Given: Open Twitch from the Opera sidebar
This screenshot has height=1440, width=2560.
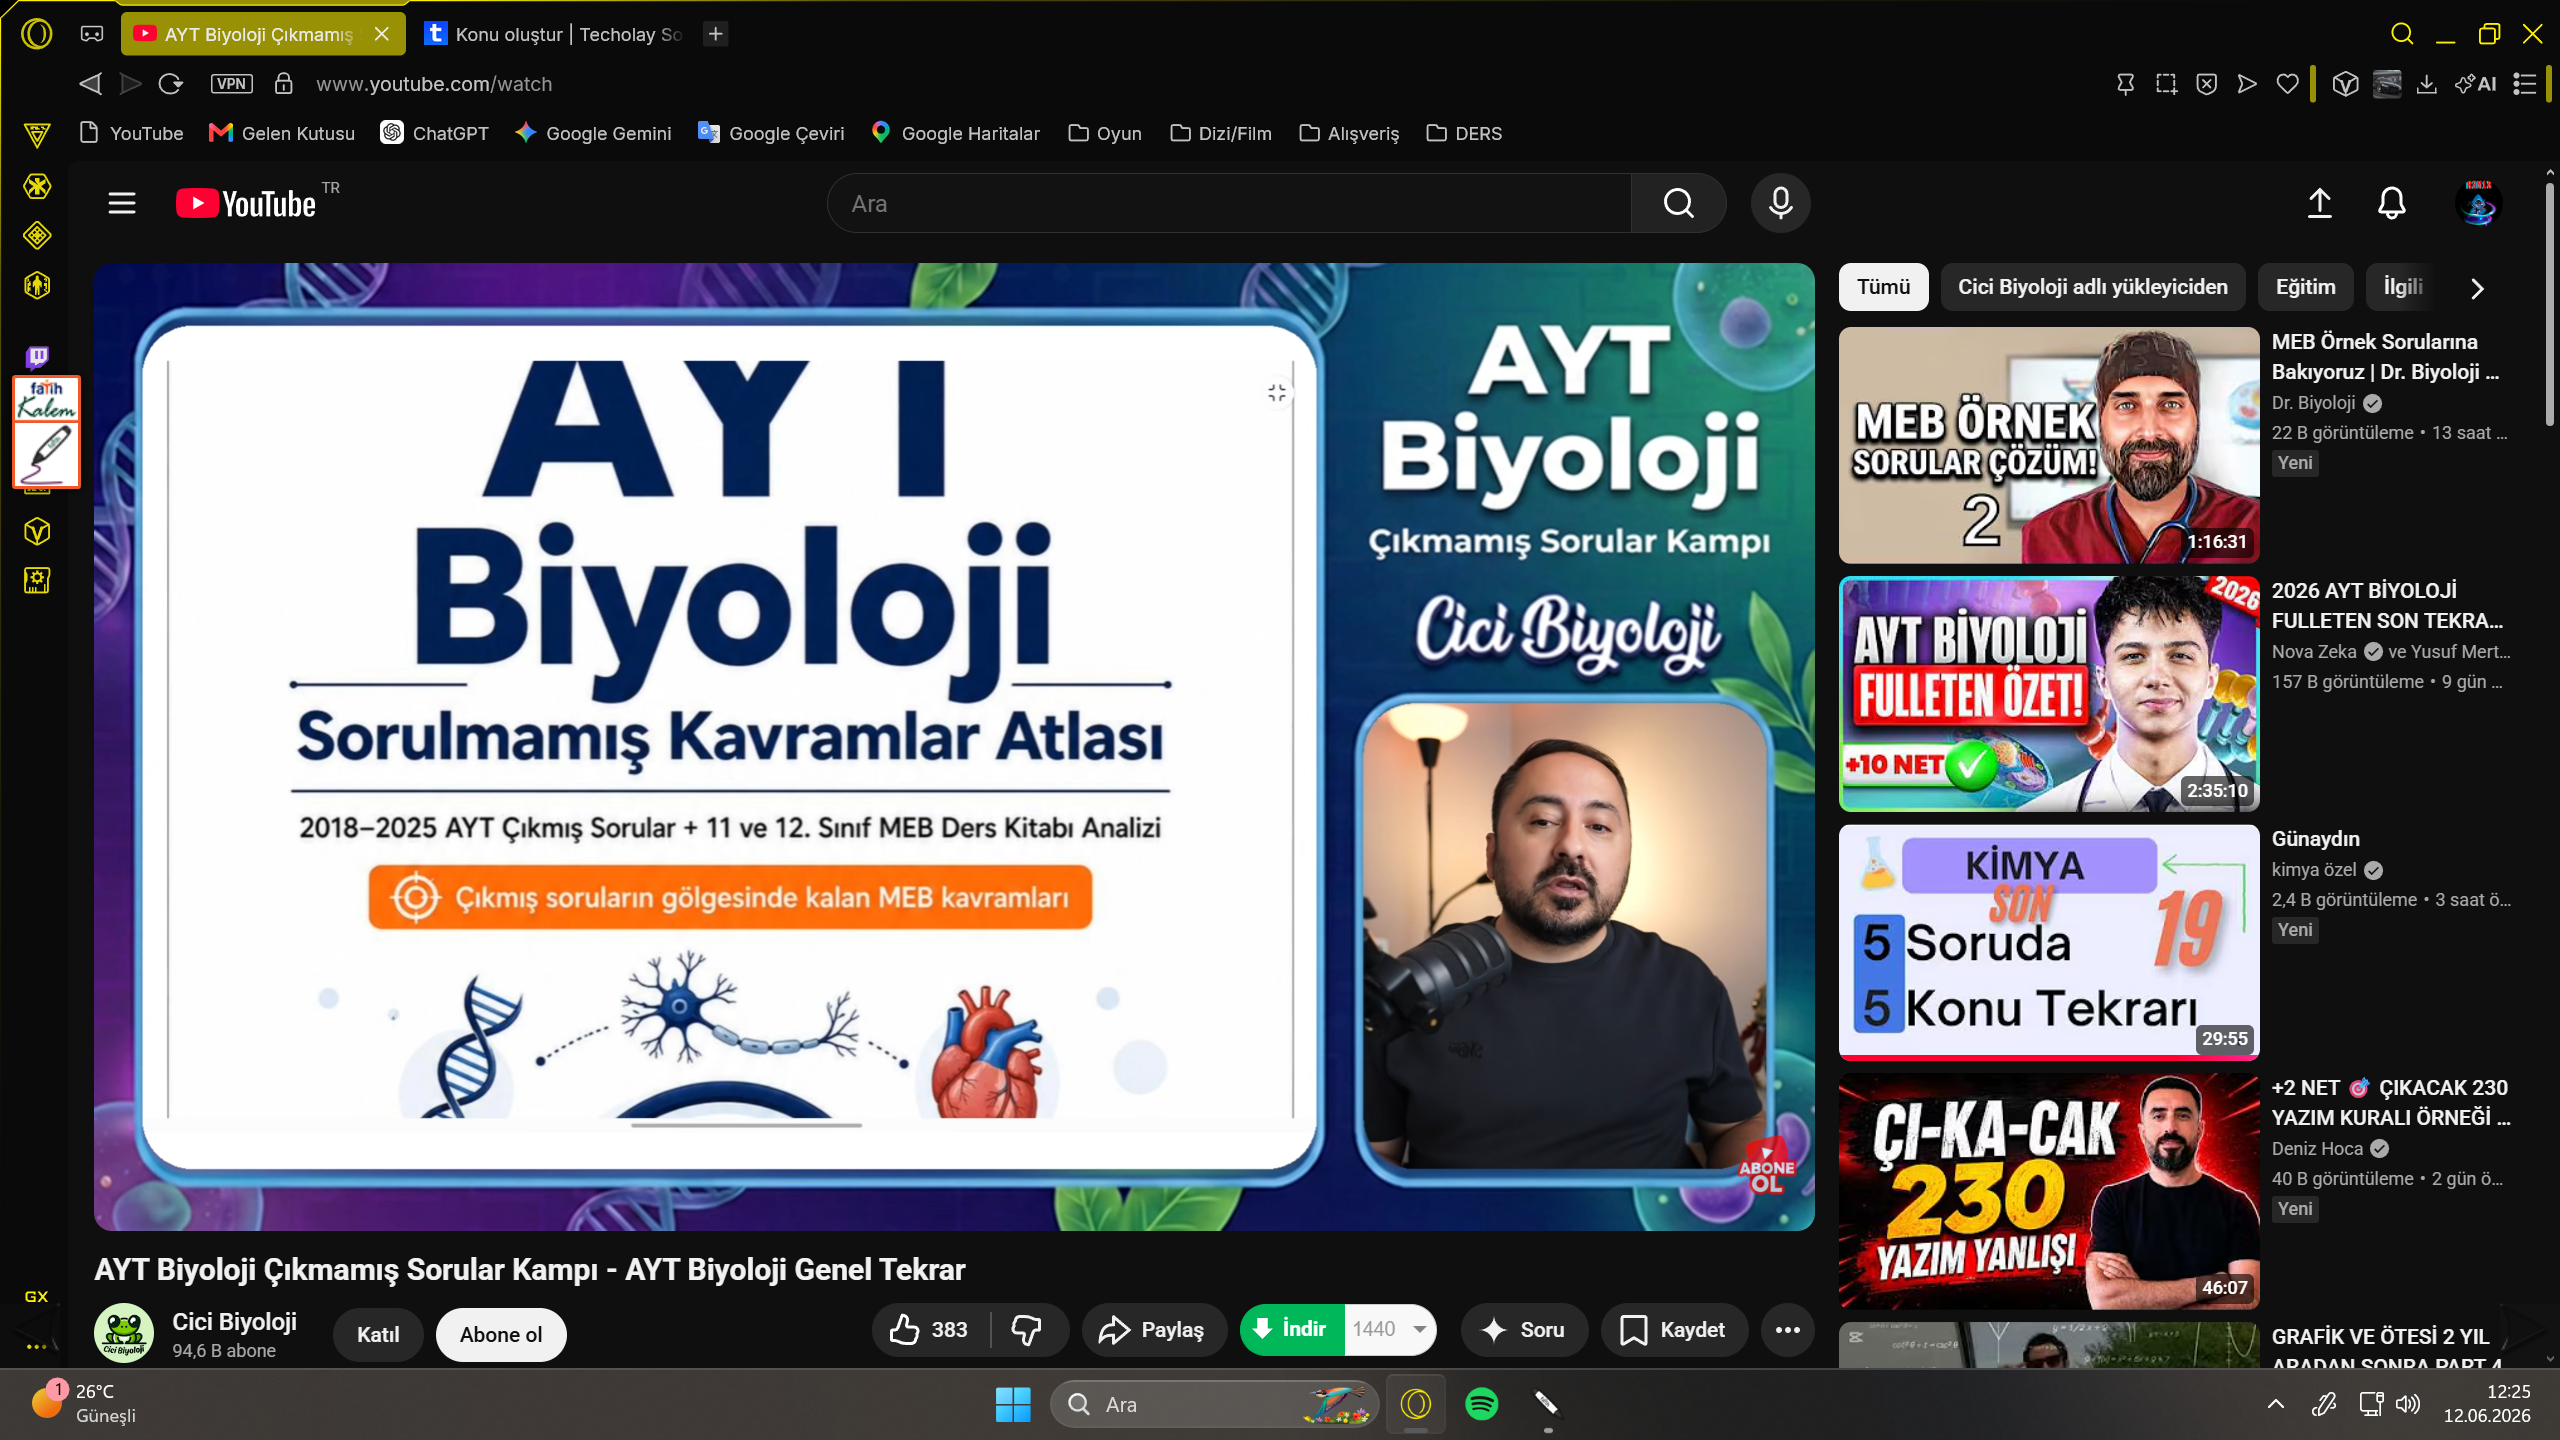Looking at the screenshot, I should tap(37, 357).
